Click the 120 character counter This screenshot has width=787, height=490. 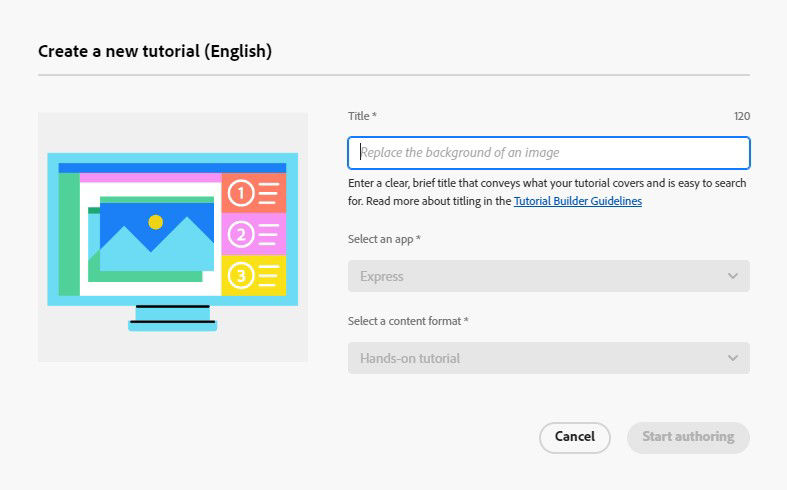(x=741, y=117)
